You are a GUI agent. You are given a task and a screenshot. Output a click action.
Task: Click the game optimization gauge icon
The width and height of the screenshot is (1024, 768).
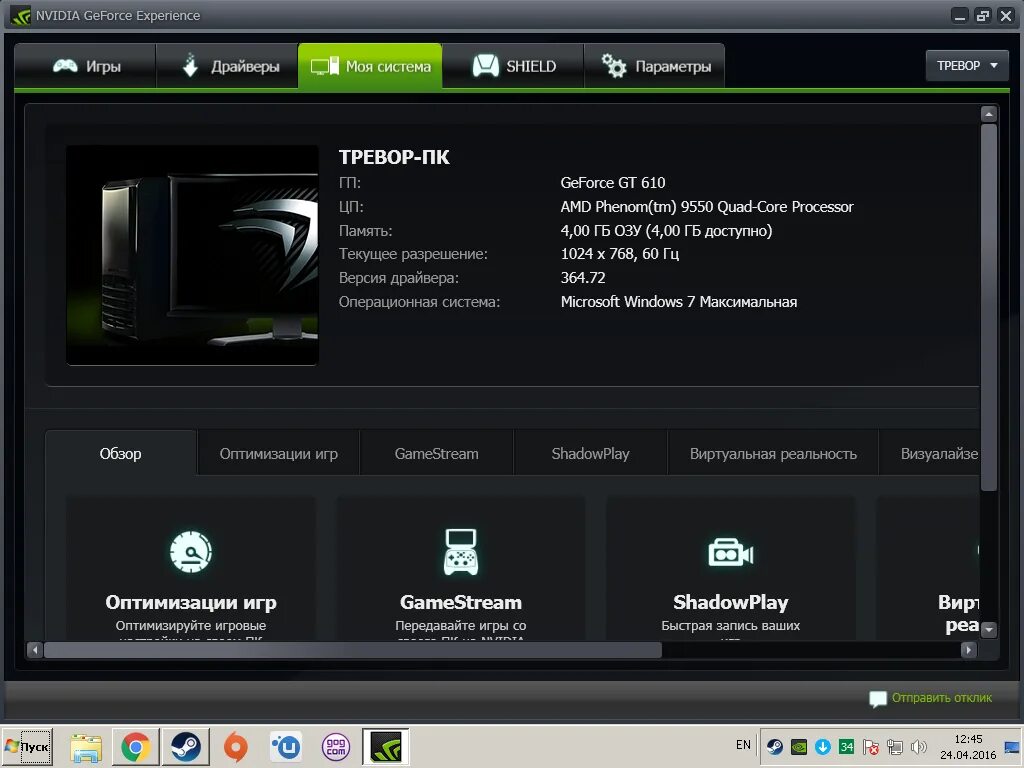click(x=191, y=552)
